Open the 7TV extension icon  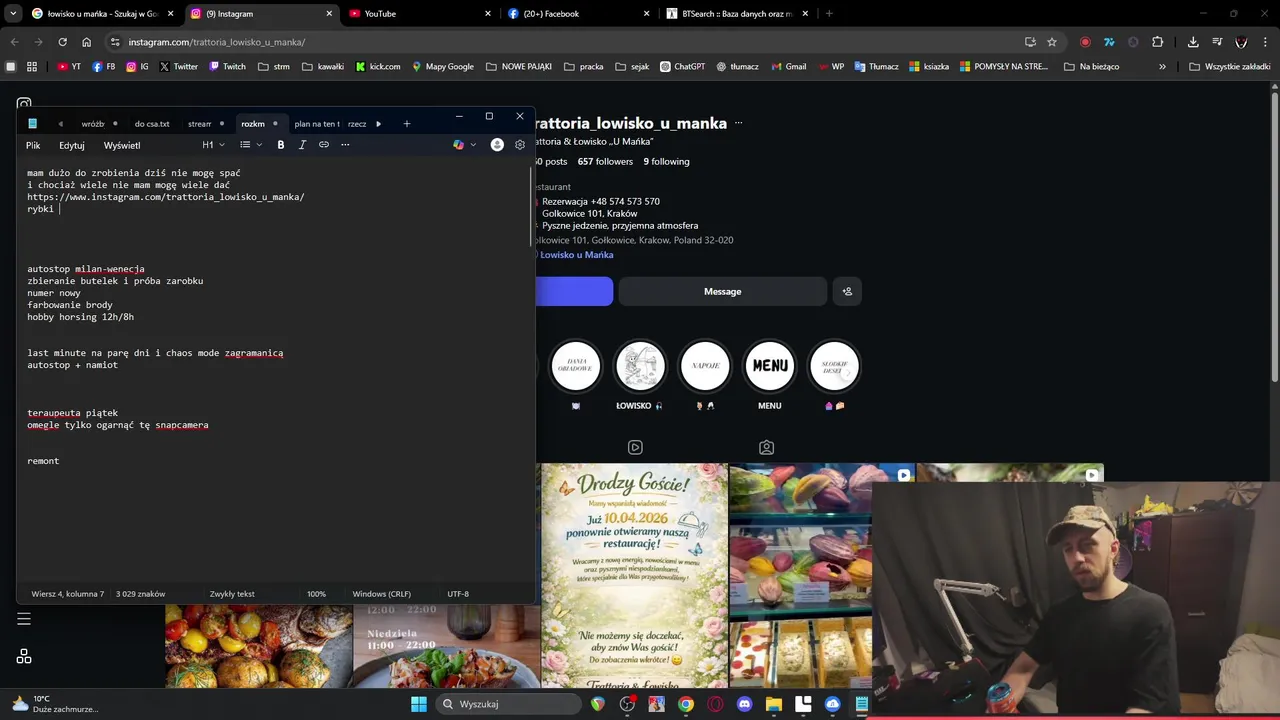(x=1109, y=42)
